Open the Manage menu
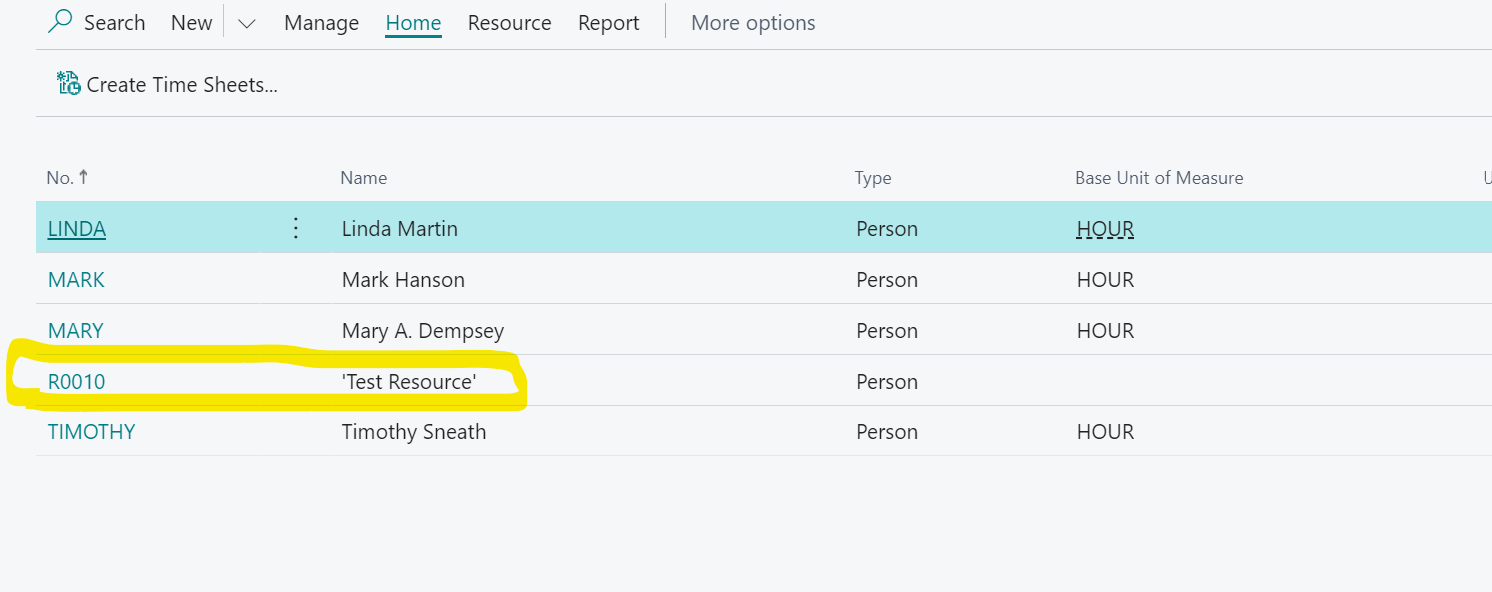This screenshot has width=1492, height=592. (321, 23)
